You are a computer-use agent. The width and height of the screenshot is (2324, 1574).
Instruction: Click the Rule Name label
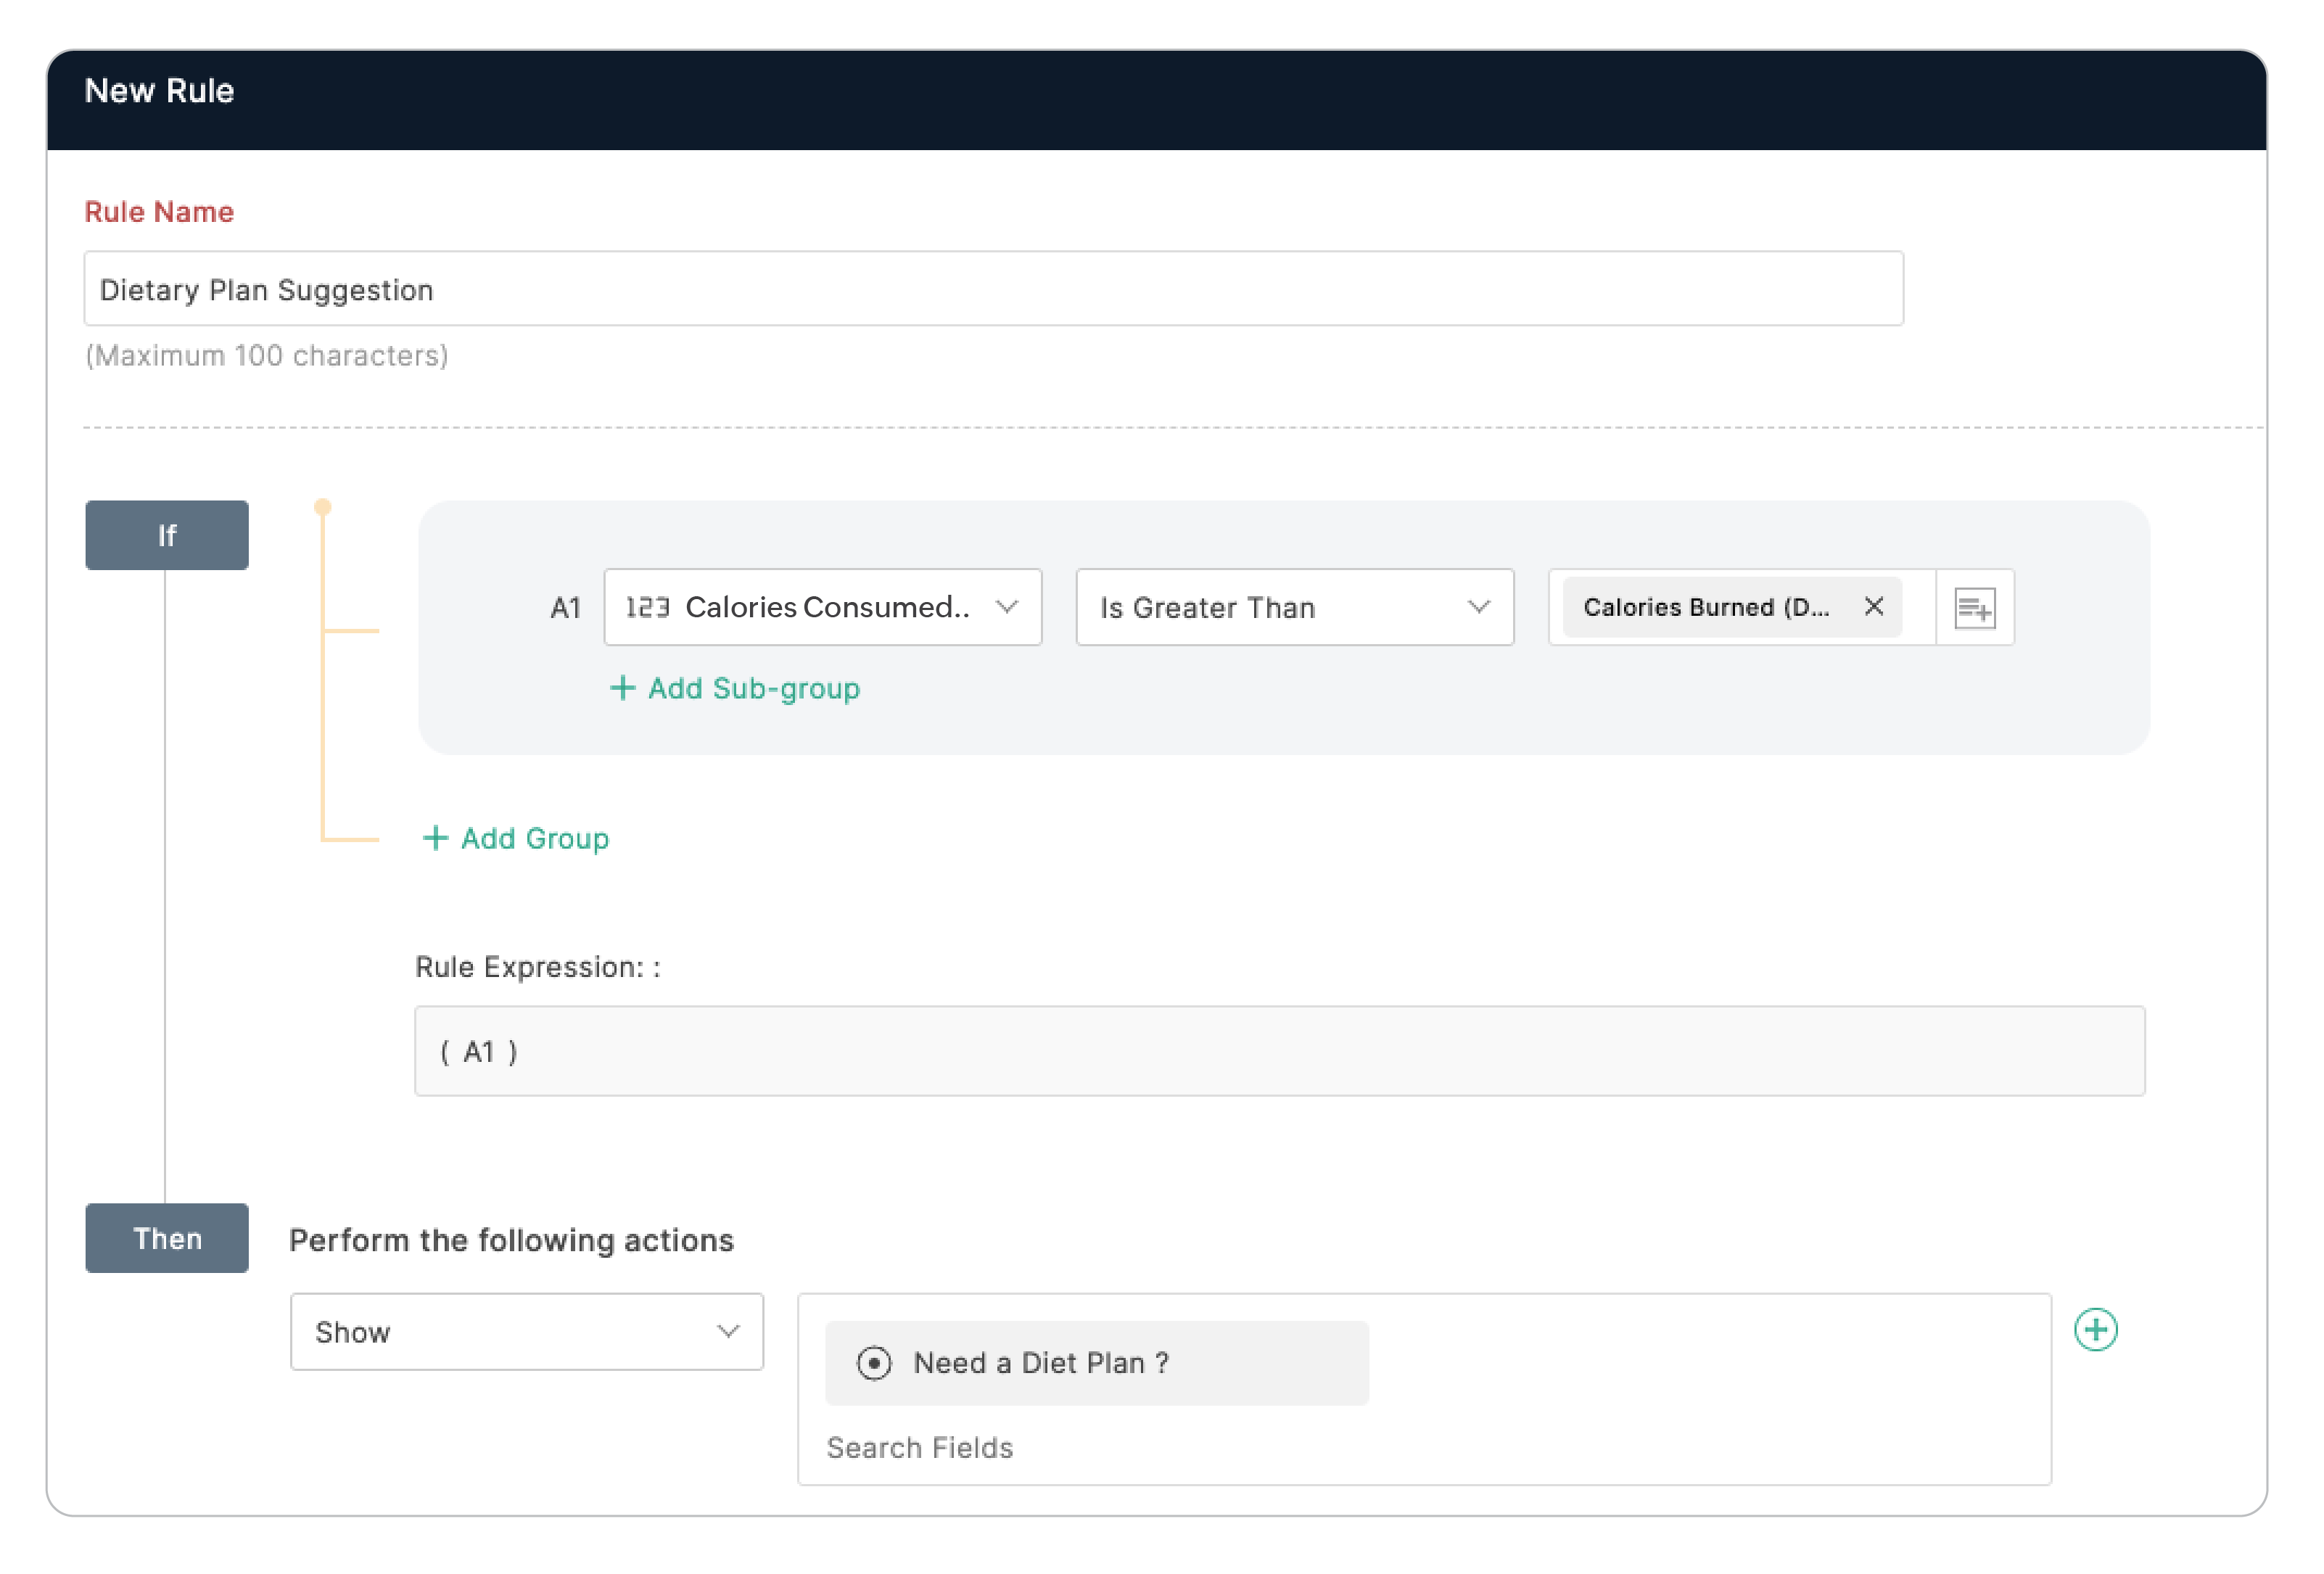click(x=159, y=212)
